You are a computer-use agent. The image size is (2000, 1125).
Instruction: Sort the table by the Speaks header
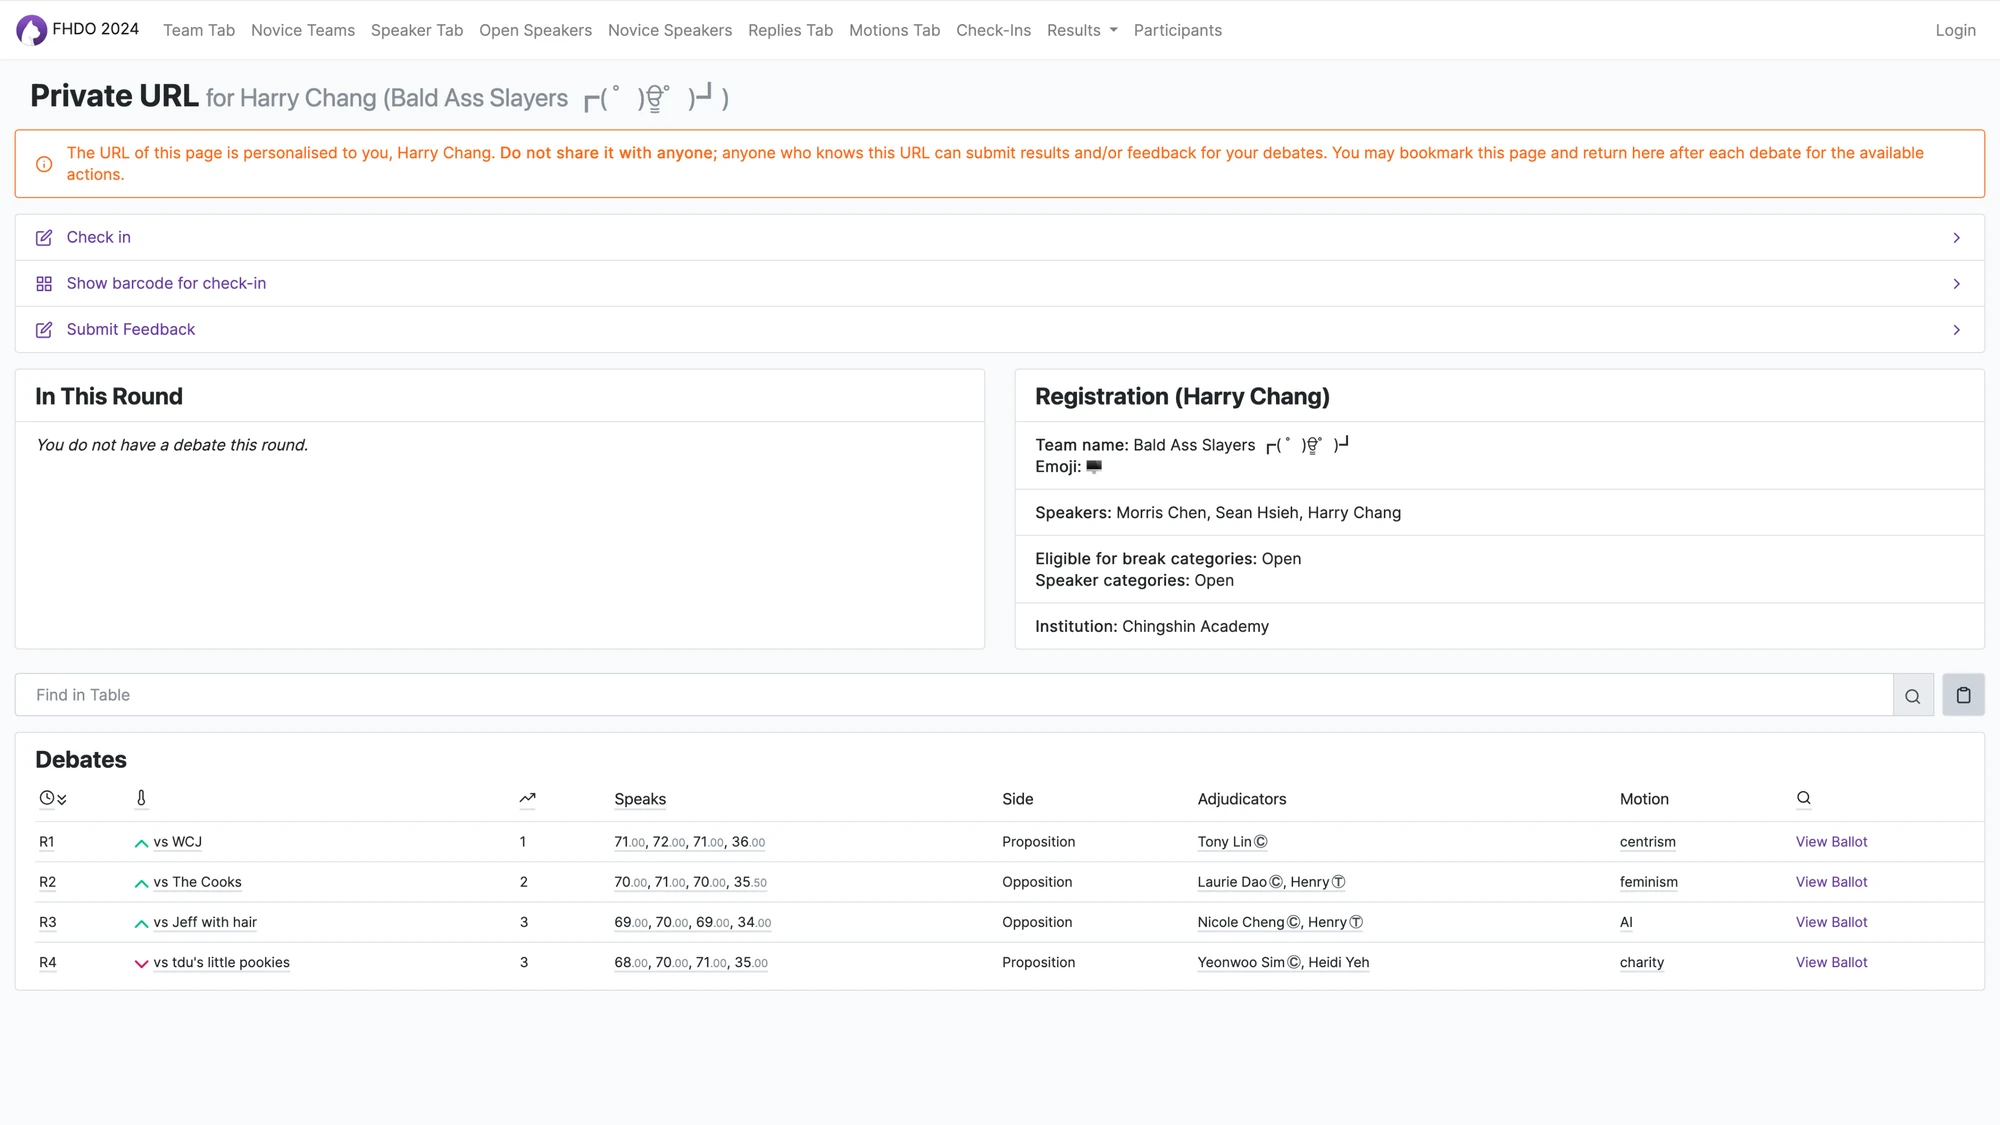[639, 799]
